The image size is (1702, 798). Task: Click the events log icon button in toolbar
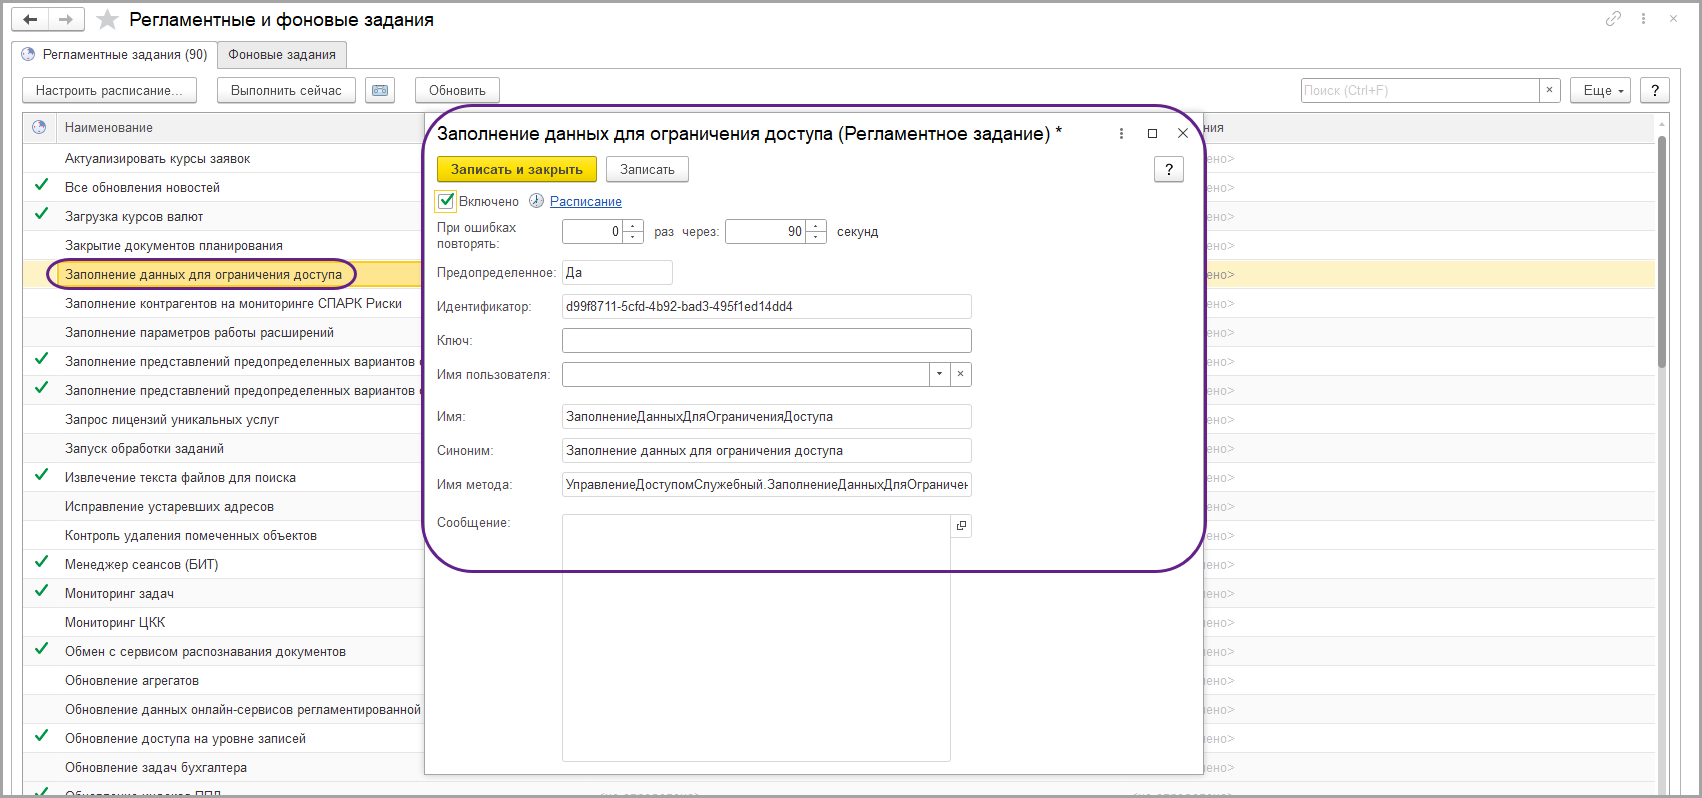click(x=380, y=90)
